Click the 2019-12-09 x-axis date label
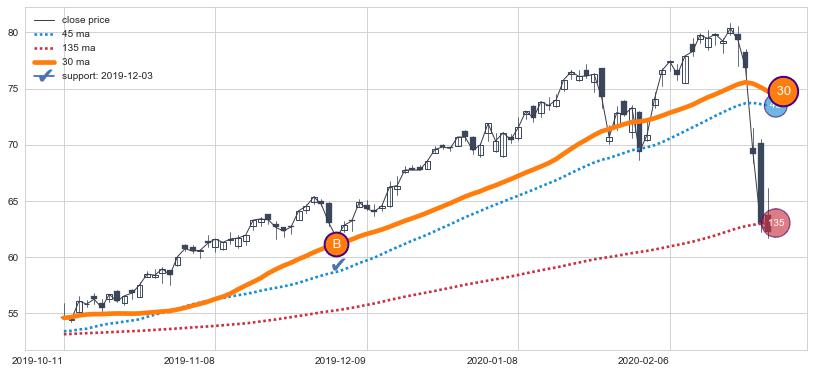 point(338,361)
